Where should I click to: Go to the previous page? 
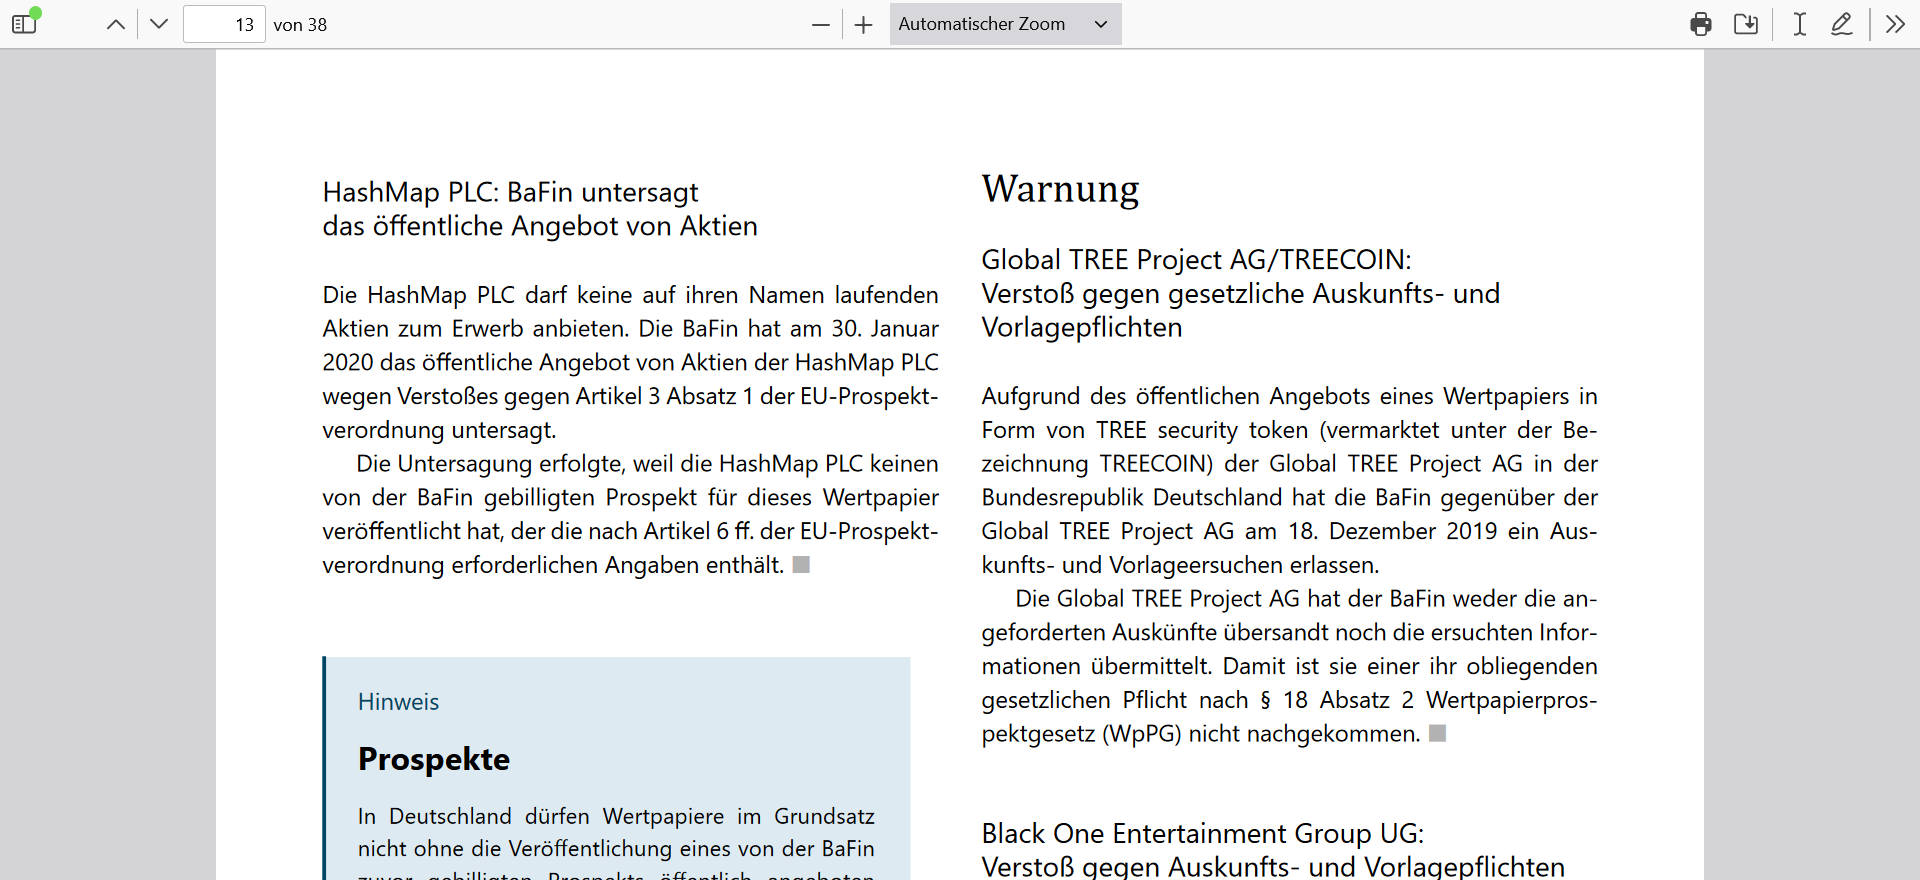(x=116, y=24)
